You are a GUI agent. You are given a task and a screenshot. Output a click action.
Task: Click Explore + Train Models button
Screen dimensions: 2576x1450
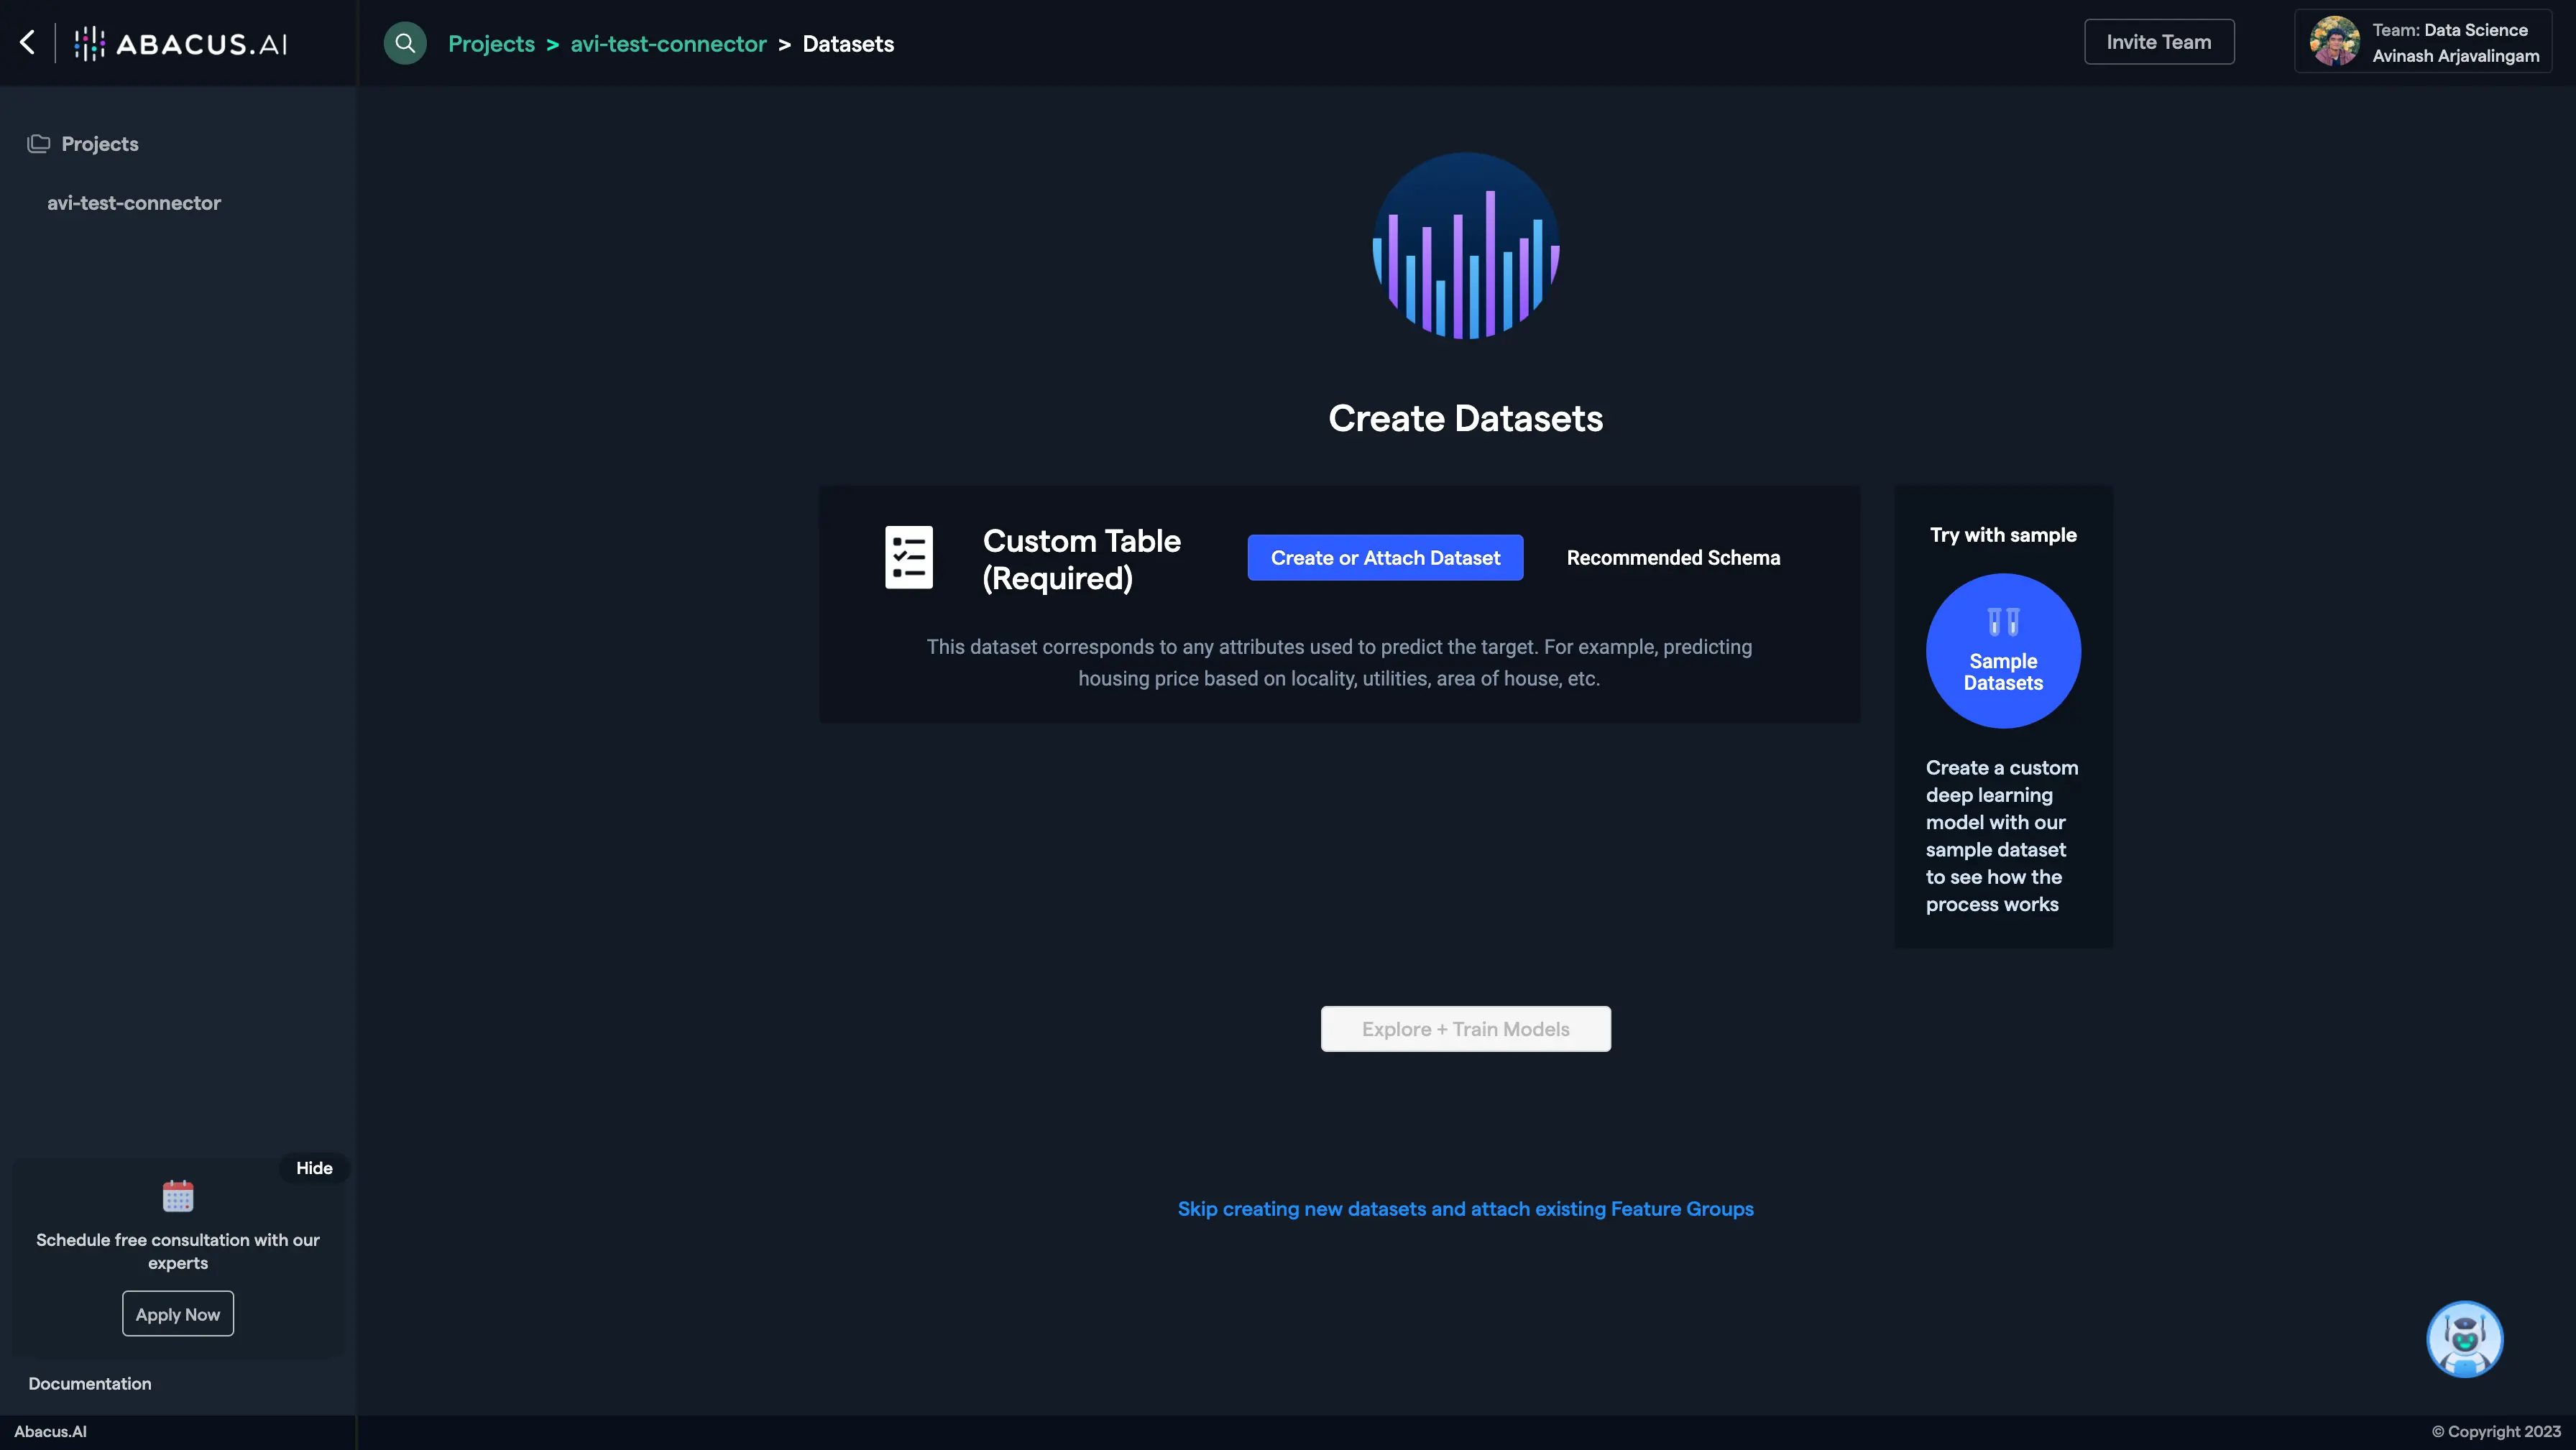point(1467,1028)
